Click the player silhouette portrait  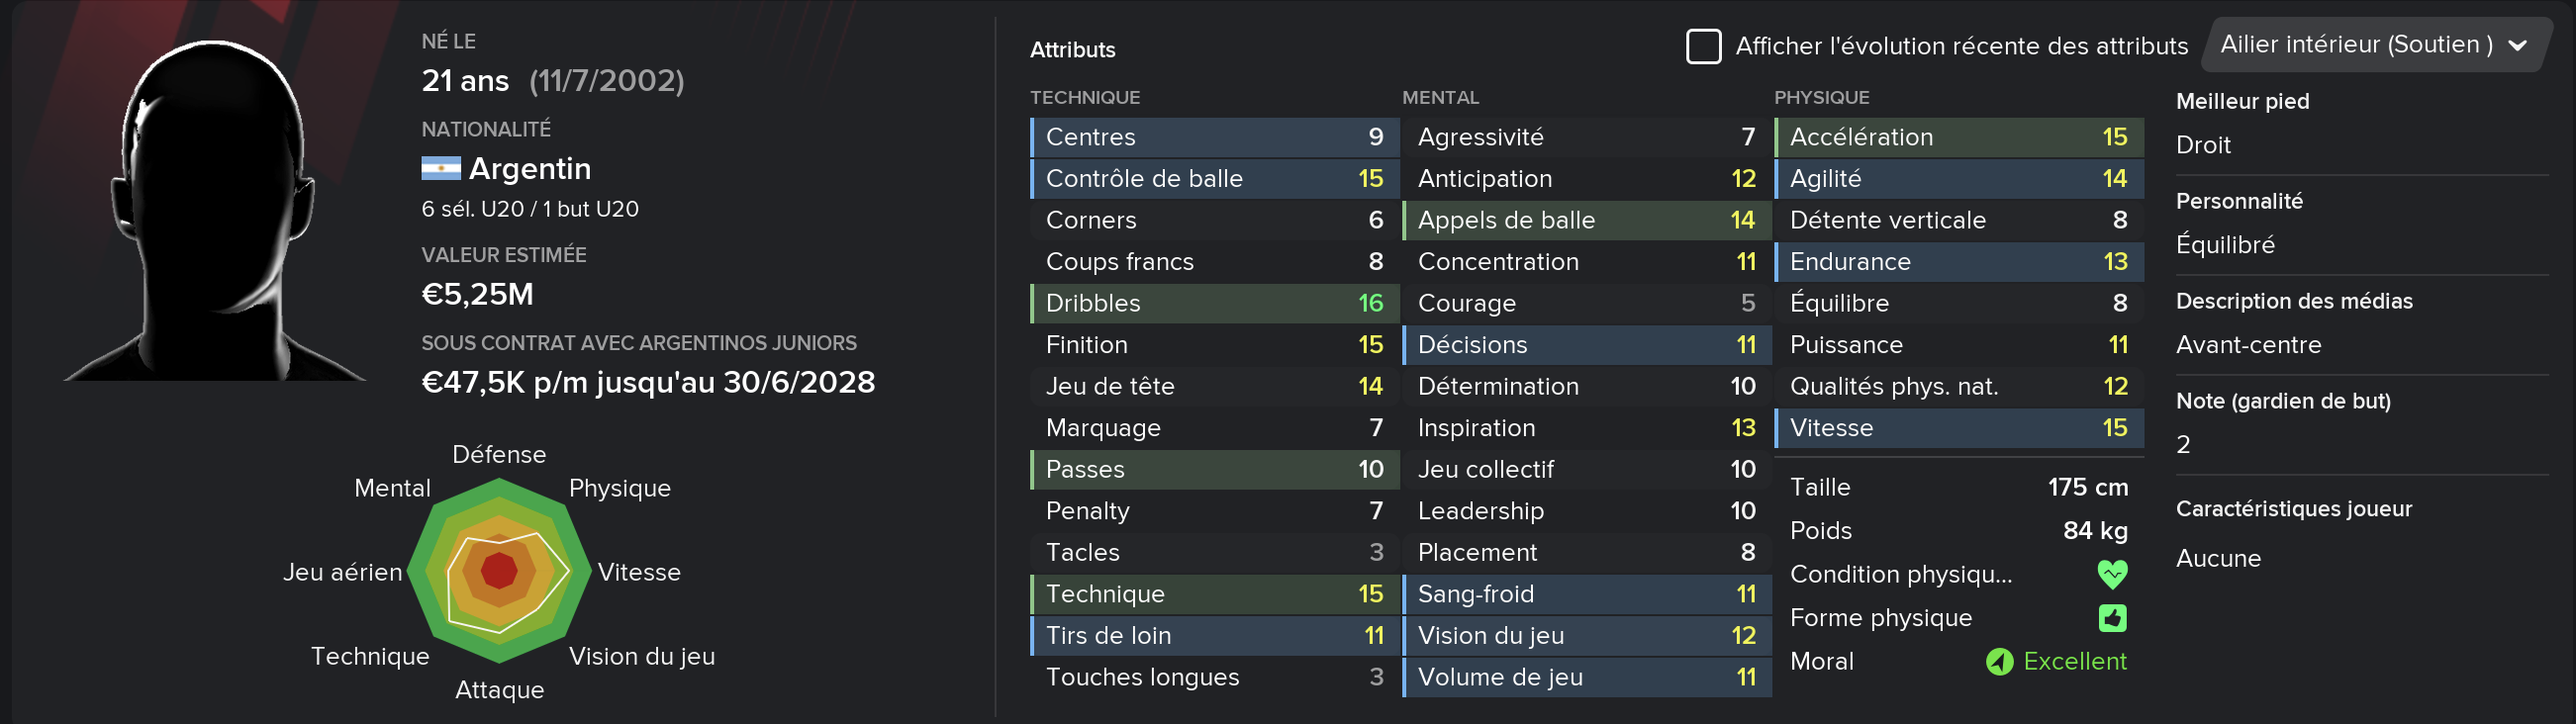point(215,210)
